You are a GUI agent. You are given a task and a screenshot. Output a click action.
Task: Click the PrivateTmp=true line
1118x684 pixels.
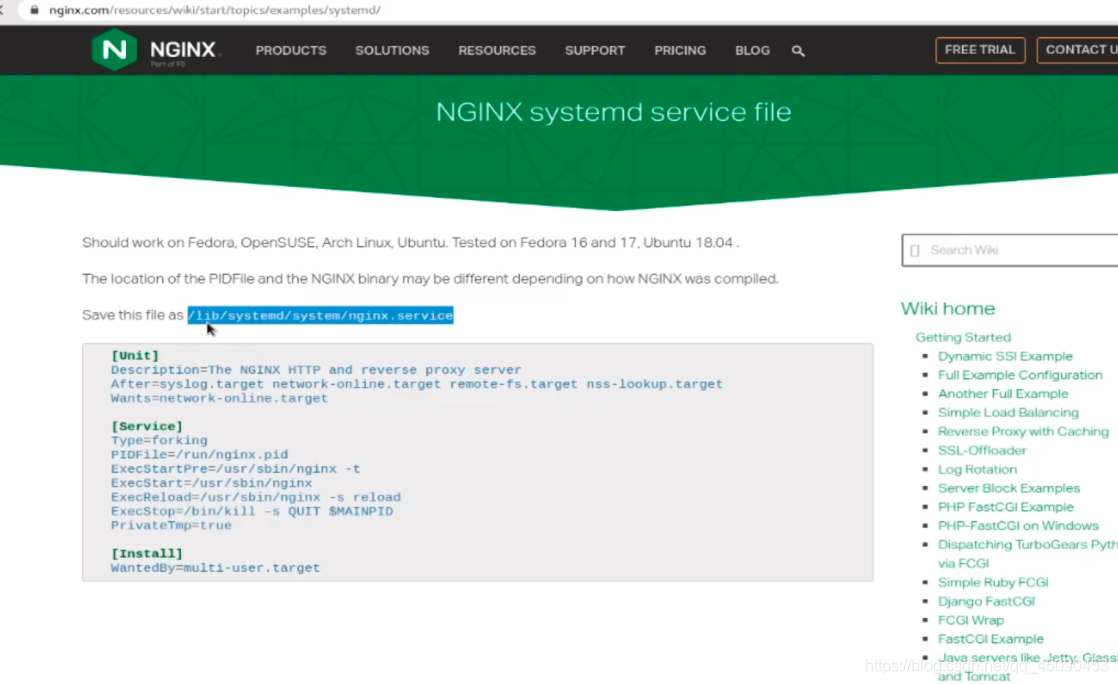click(171, 525)
